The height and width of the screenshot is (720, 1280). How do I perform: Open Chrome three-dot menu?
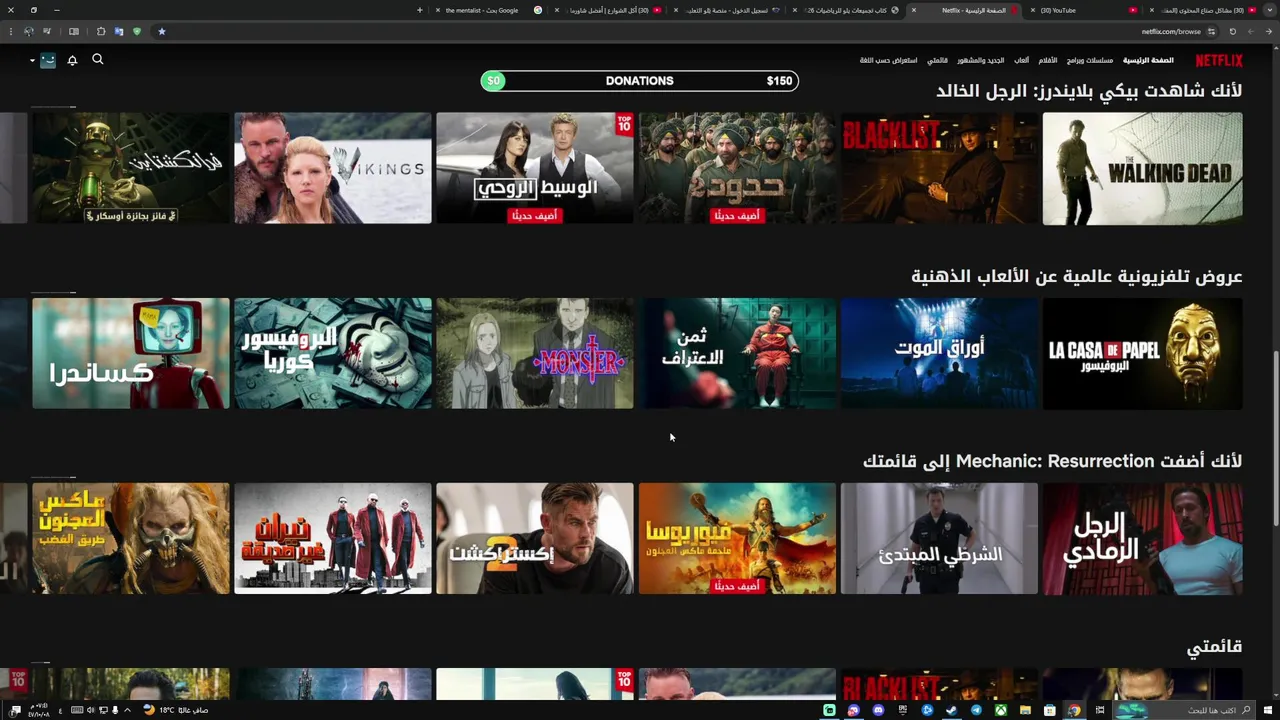point(11,31)
